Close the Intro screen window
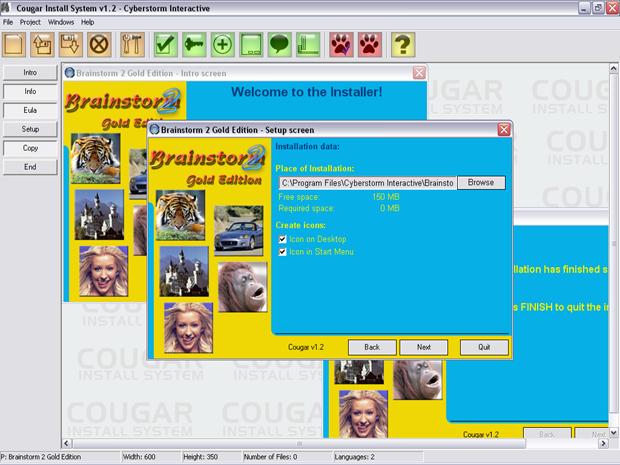Viewport: 620px width, 465px height. [419, 73]
